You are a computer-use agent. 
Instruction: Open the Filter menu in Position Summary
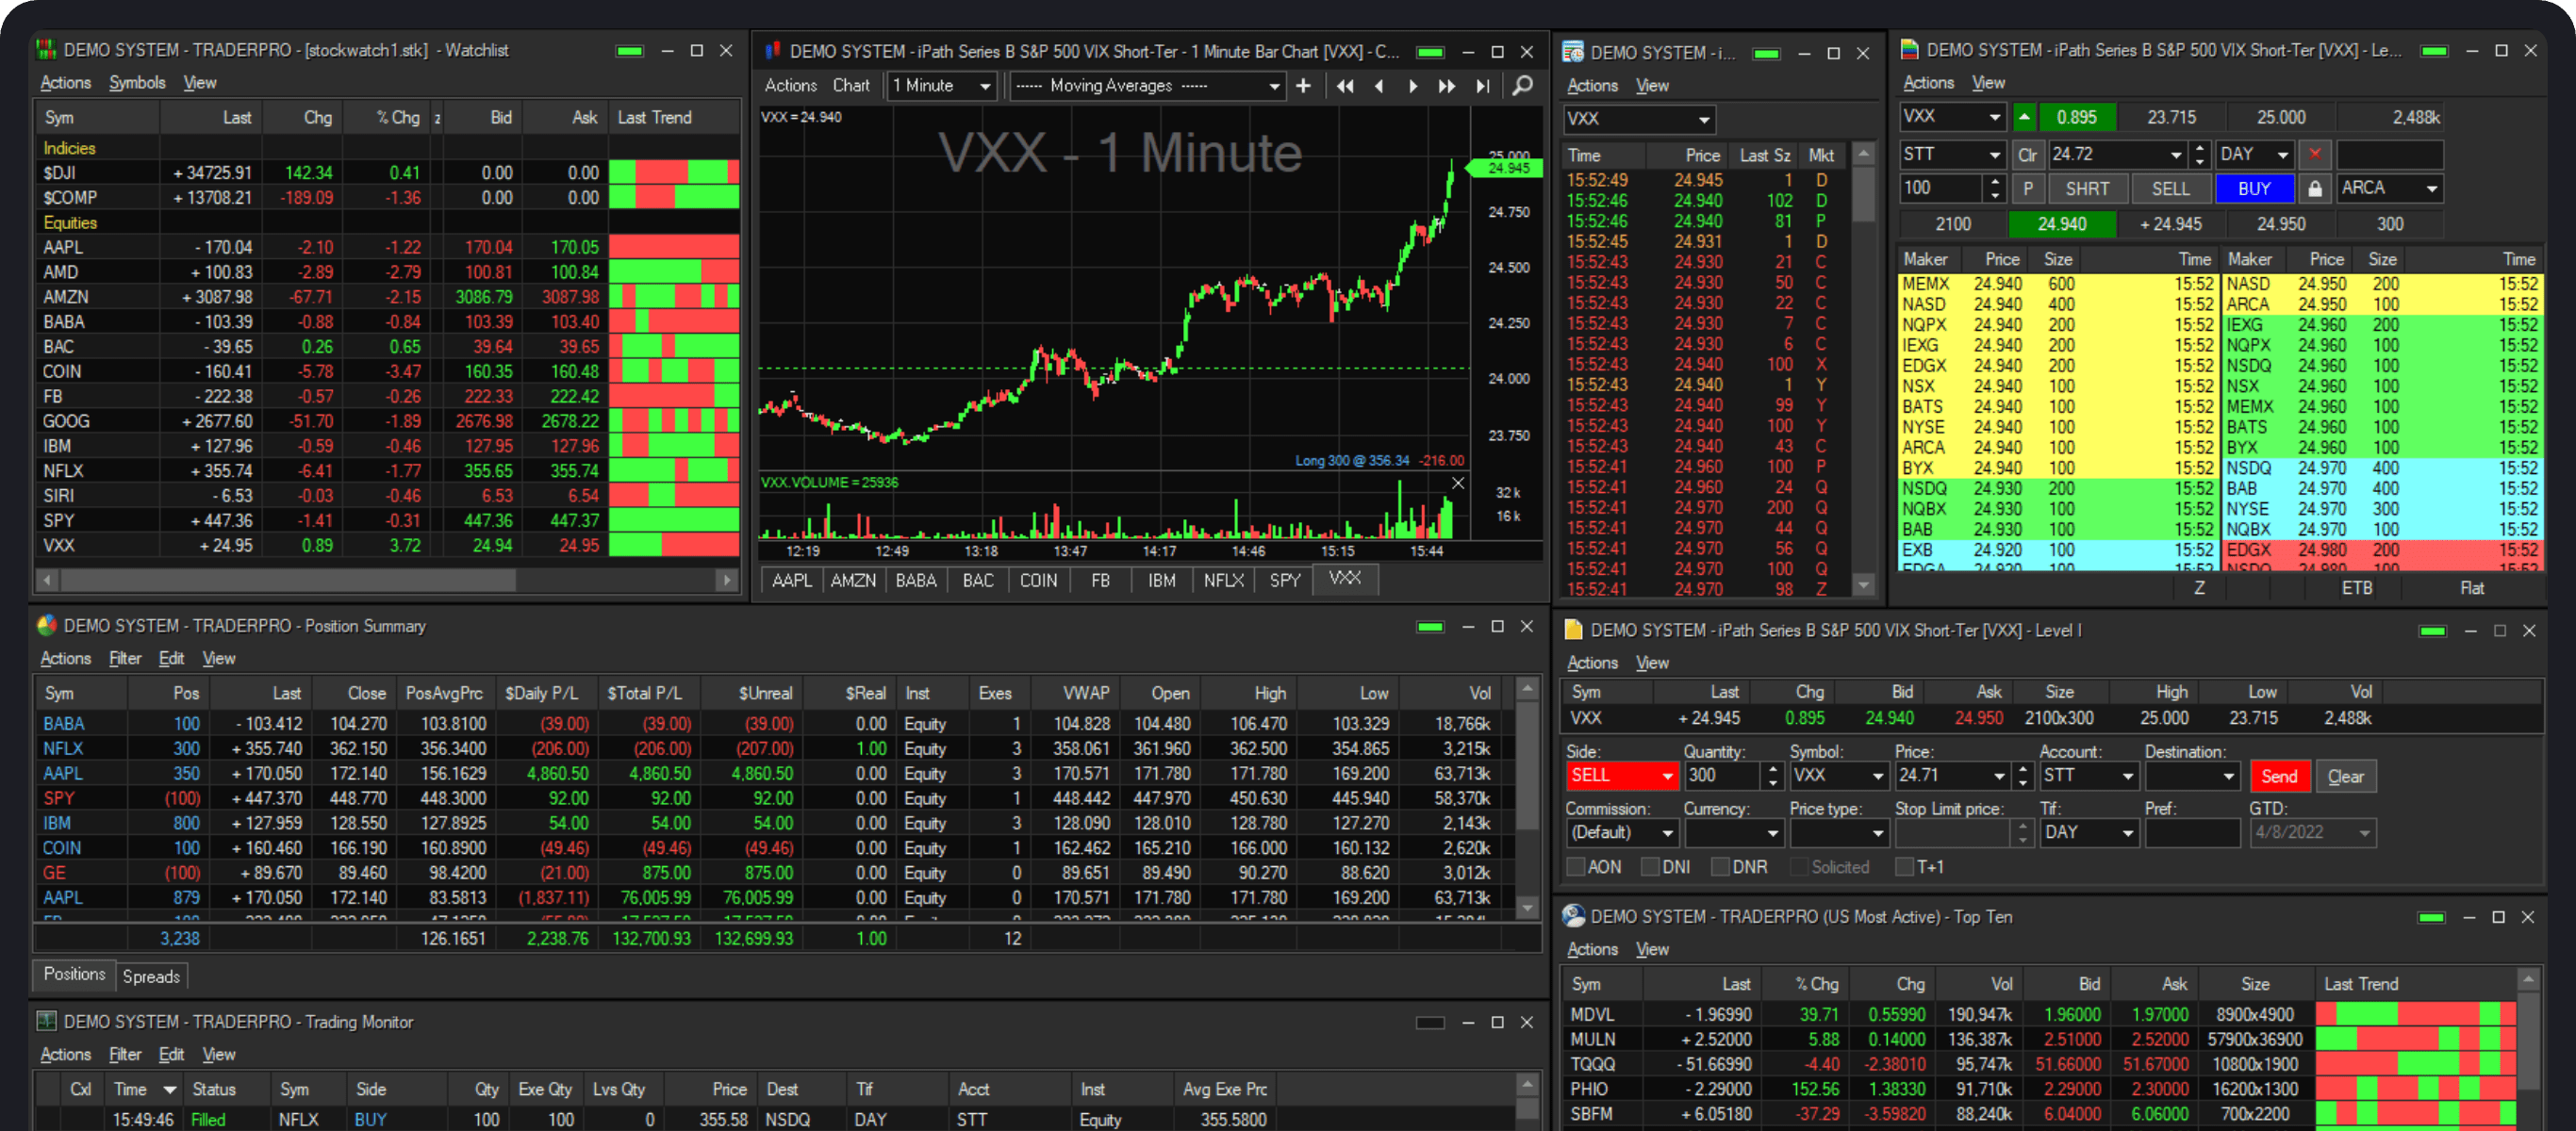(x=125, y=658)
